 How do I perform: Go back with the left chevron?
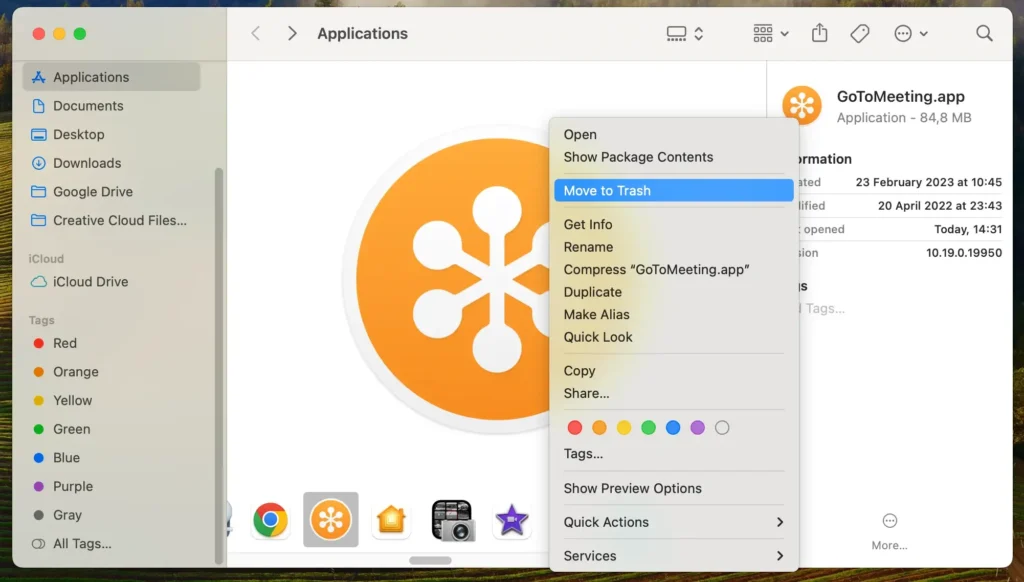point(256,33)
